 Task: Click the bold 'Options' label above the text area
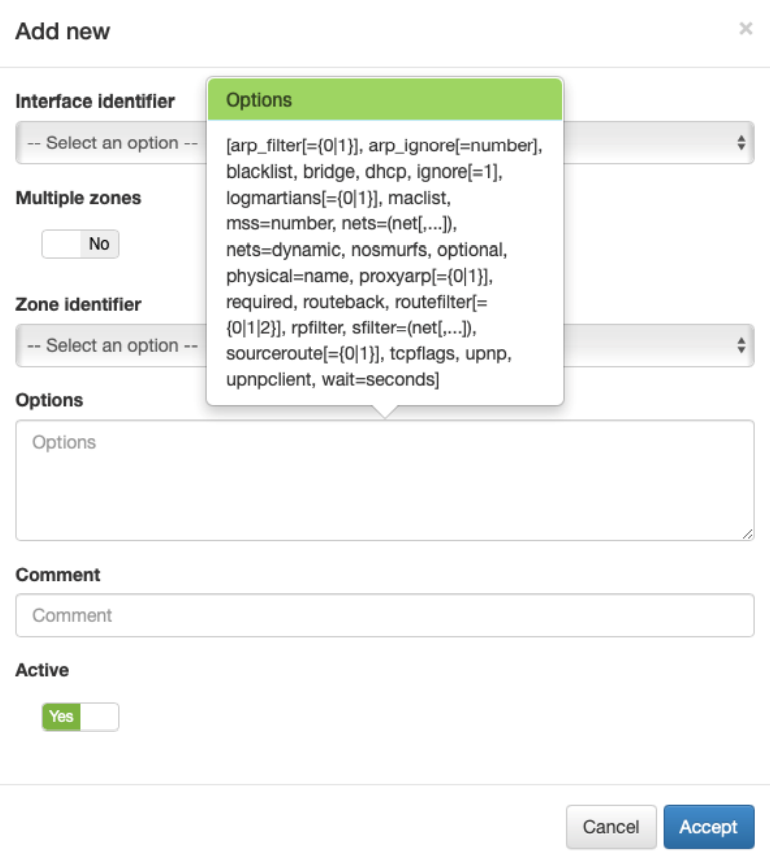coord(49,400)
